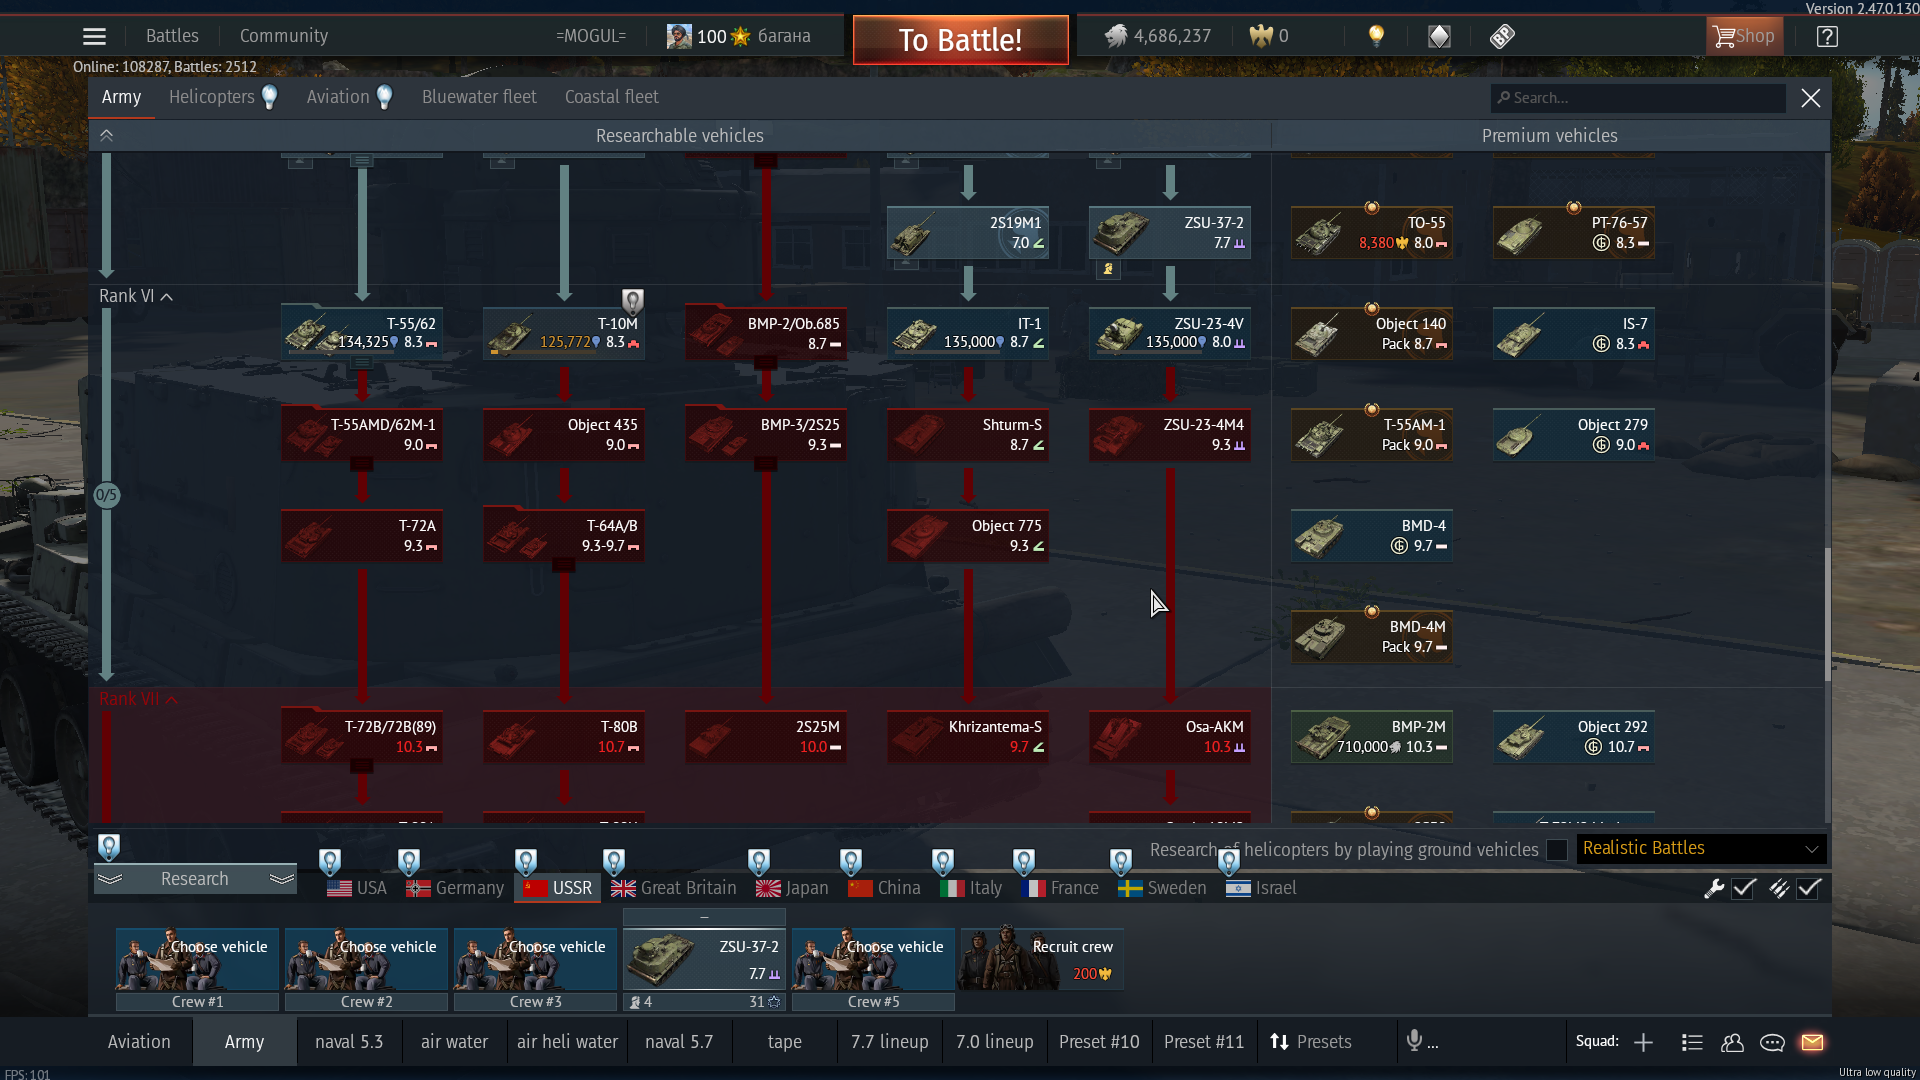Click golden eagles balance icon

(x=1261, y=37)
